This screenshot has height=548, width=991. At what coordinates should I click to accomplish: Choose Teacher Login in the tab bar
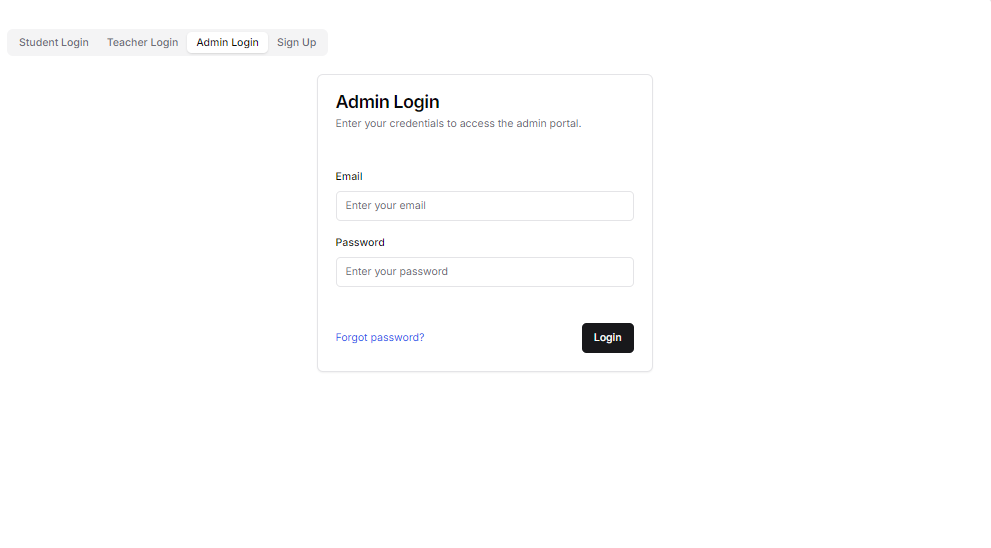(x=142, y=42)
